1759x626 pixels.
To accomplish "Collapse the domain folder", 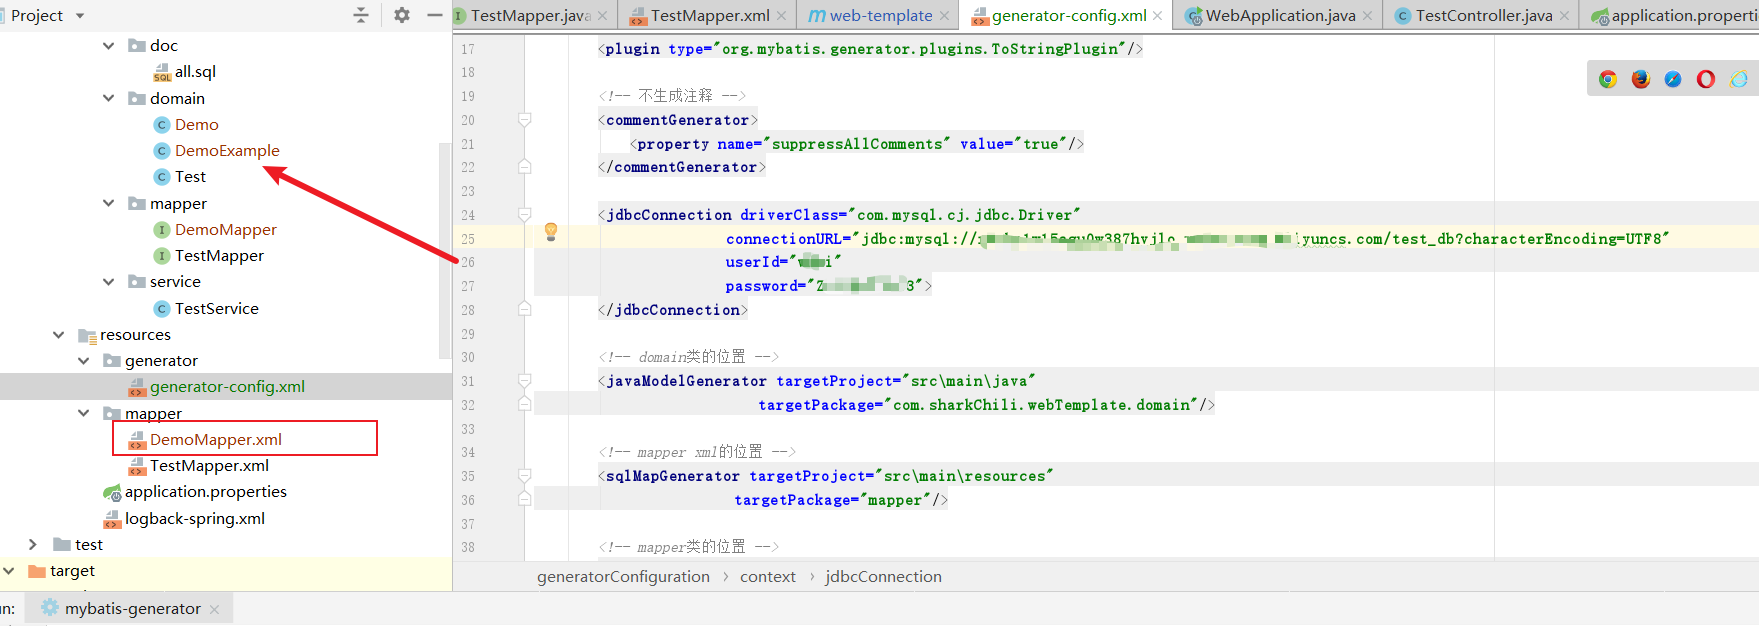I will click(x=109, y=98).
